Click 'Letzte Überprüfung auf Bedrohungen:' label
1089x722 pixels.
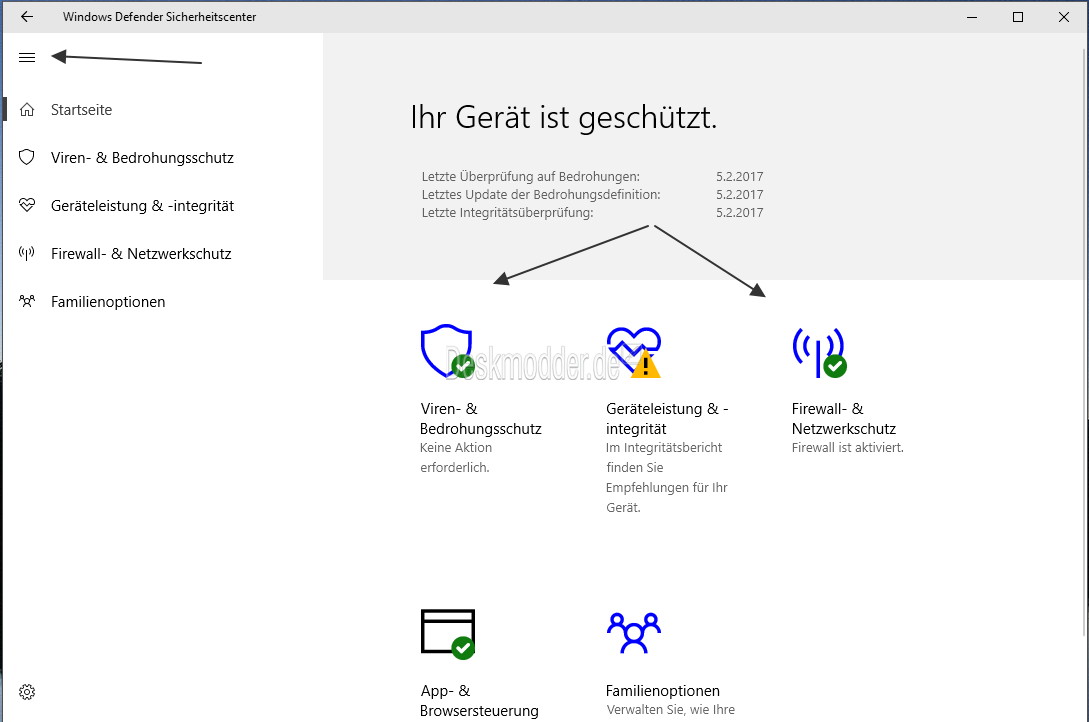[531, 176]
